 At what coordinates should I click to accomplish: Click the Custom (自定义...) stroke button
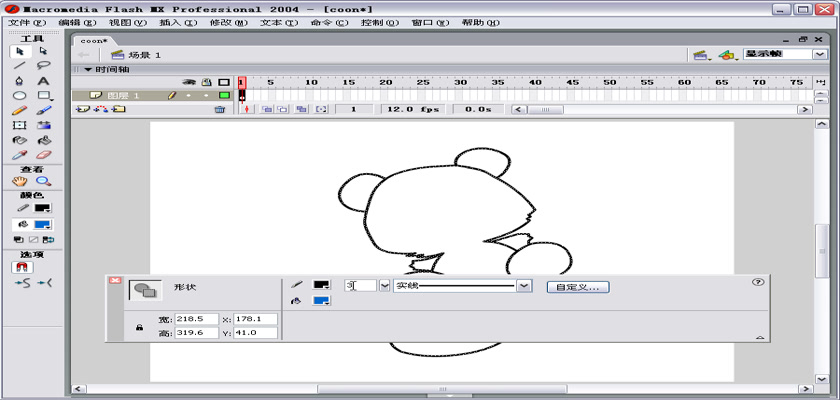click(578, 286)
